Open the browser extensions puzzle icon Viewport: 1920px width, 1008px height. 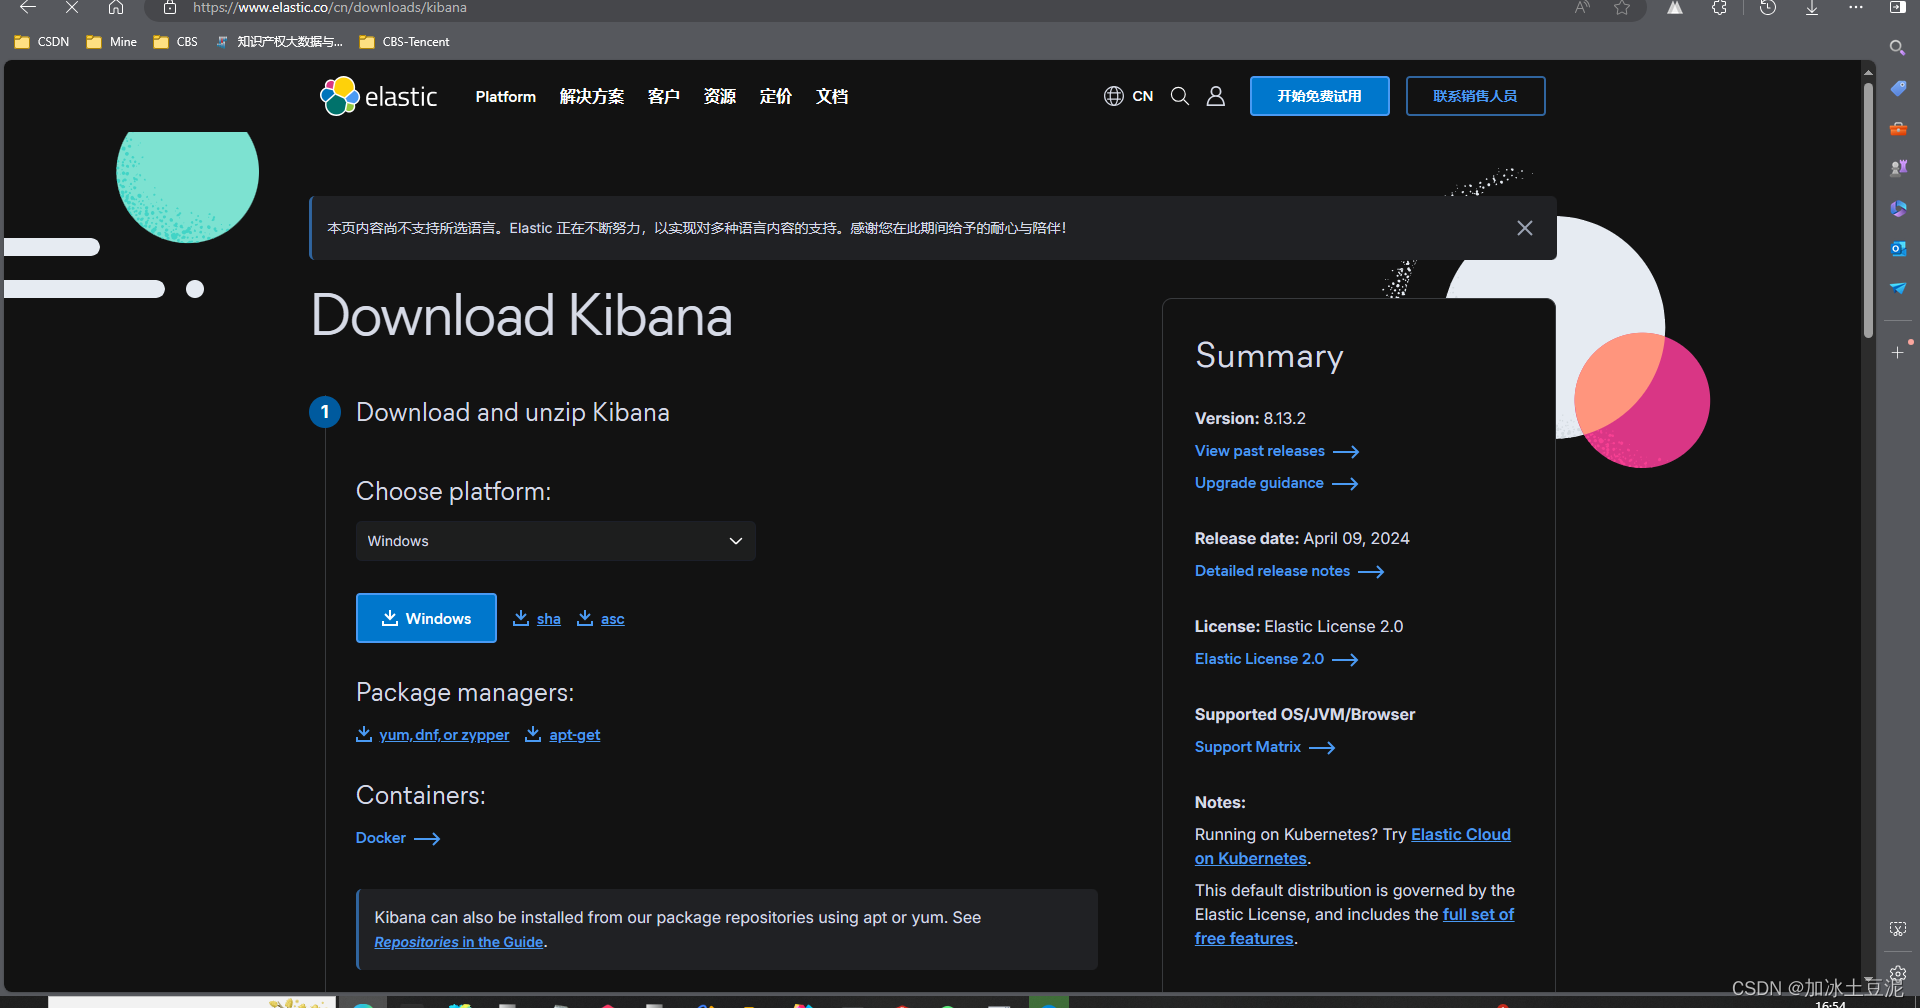tap(1719, 7)
